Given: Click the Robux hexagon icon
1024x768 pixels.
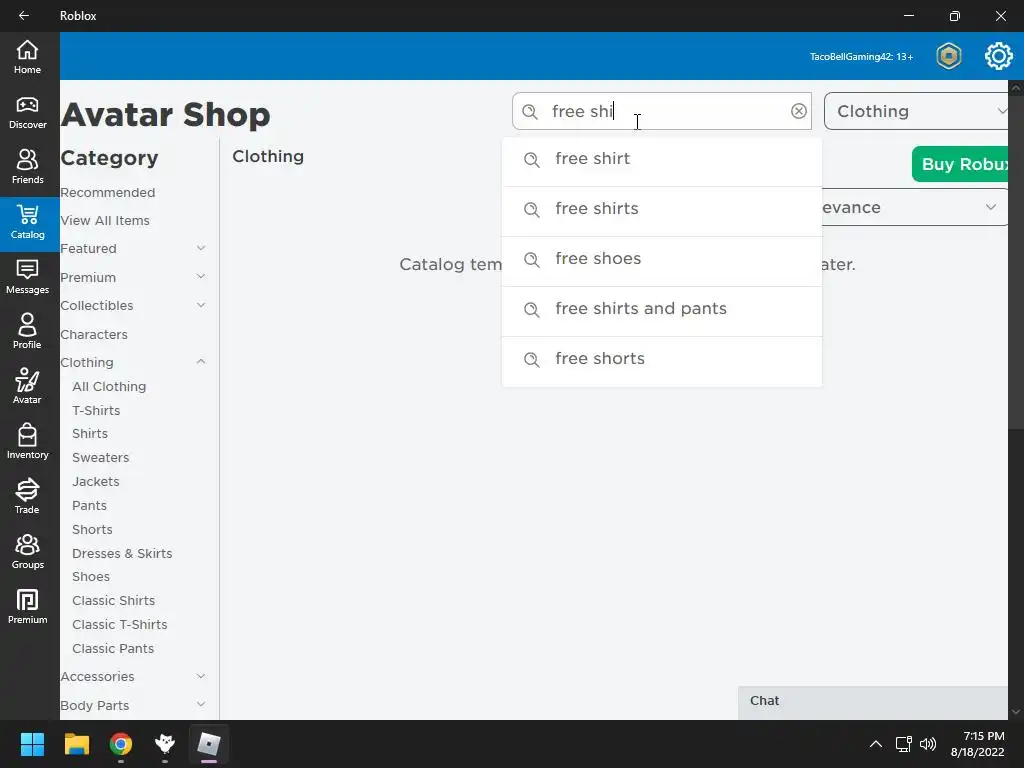Looking at the screenshot, I should pyautogui.click(x=948, y=56).
